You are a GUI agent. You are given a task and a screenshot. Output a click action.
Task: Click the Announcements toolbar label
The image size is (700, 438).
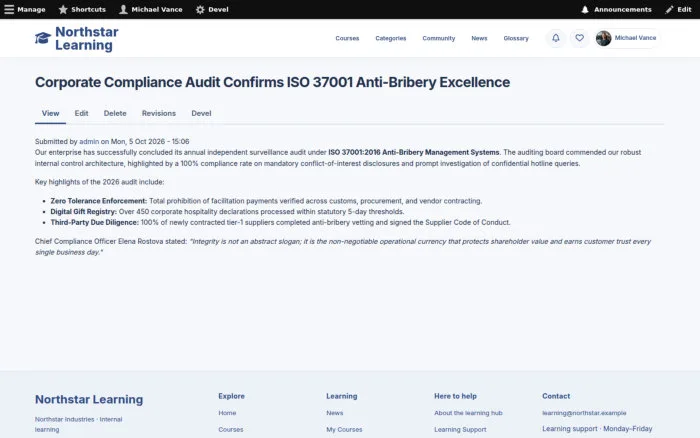pos(623,9)
